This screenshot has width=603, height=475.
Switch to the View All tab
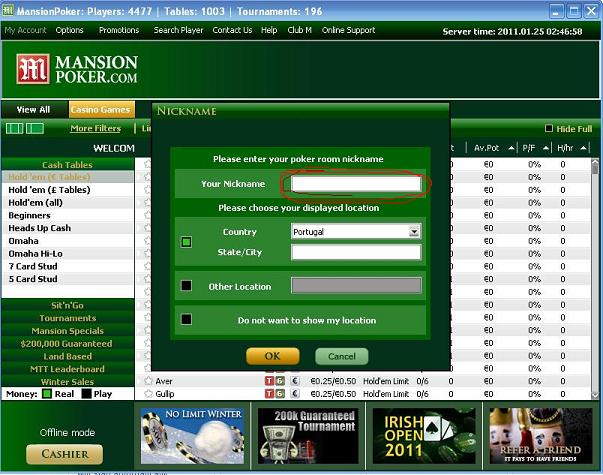(33, 110)
